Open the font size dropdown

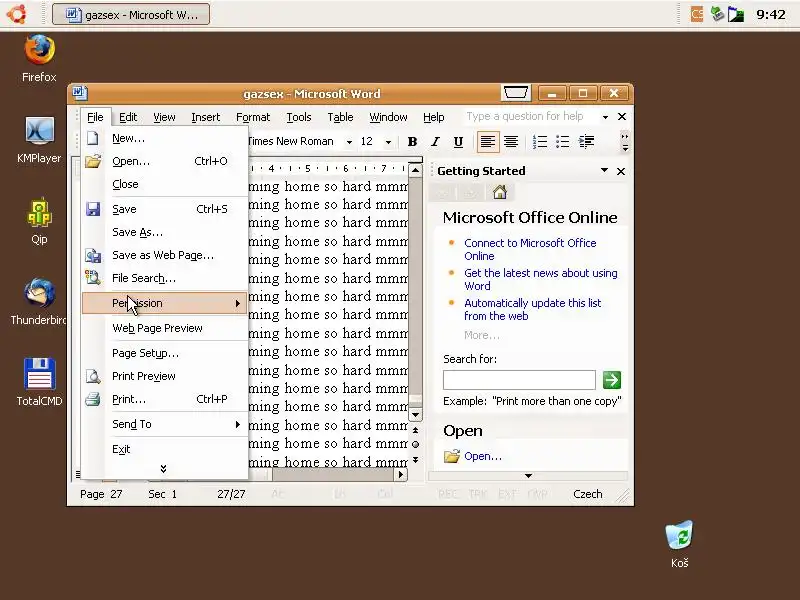(388, 142)
